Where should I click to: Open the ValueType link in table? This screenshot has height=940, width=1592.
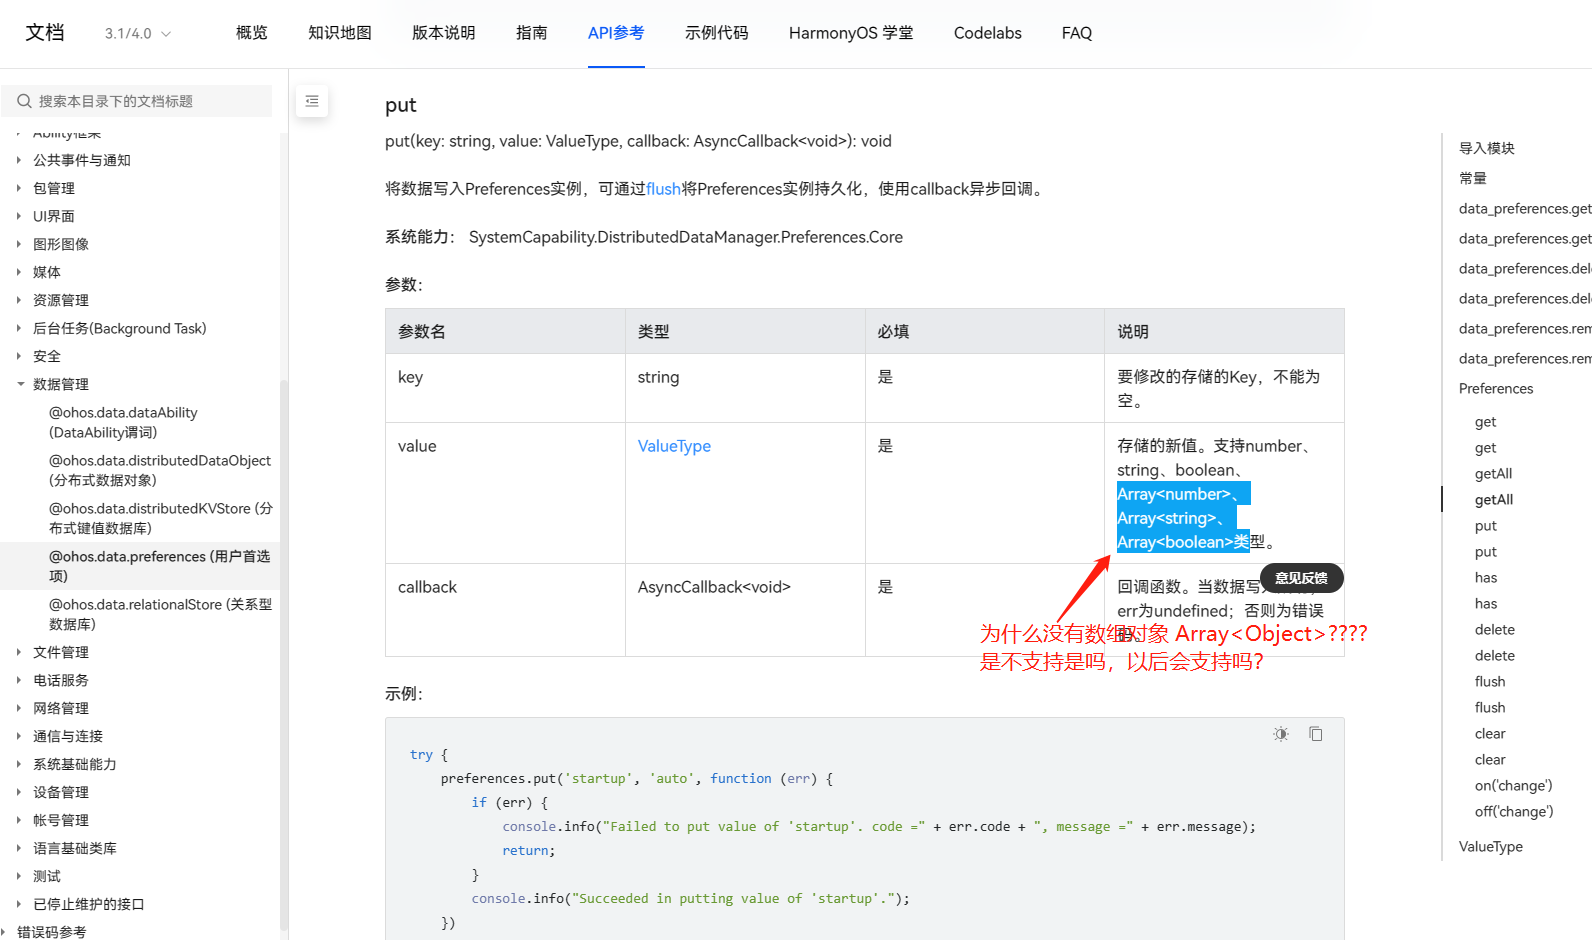coord(674,446)
